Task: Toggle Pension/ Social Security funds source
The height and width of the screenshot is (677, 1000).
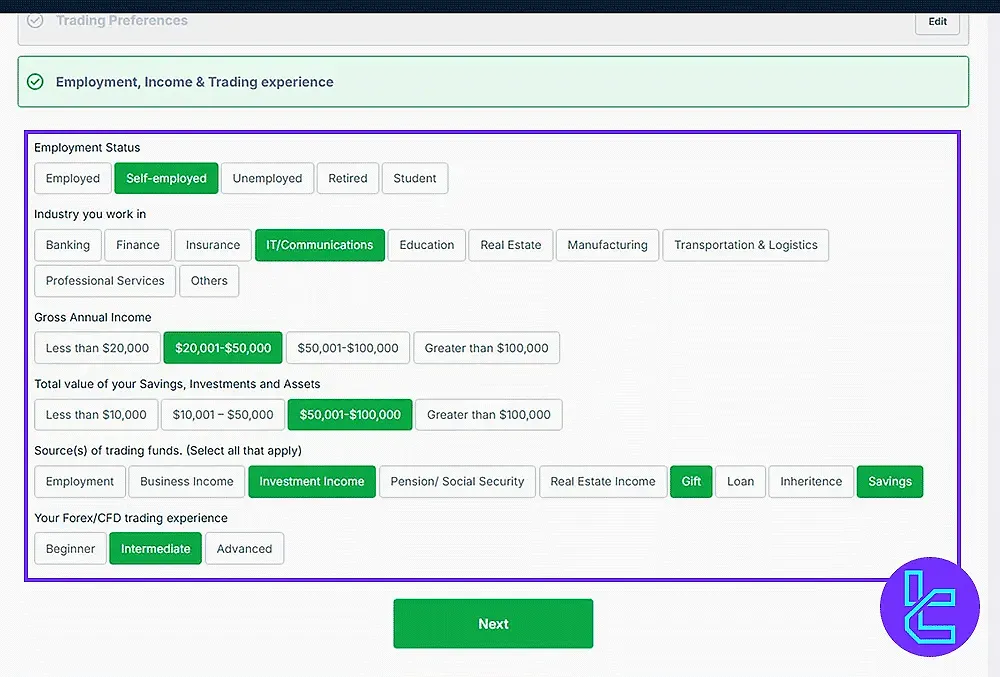Action: [x=457, y=482]
